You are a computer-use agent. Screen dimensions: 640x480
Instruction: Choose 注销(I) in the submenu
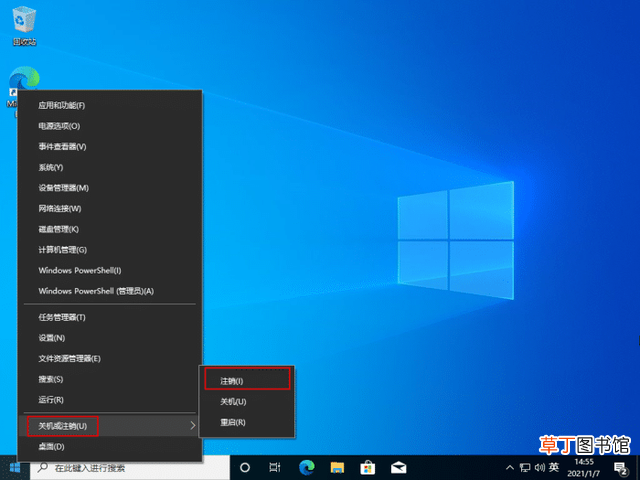(x=247, y=381)
